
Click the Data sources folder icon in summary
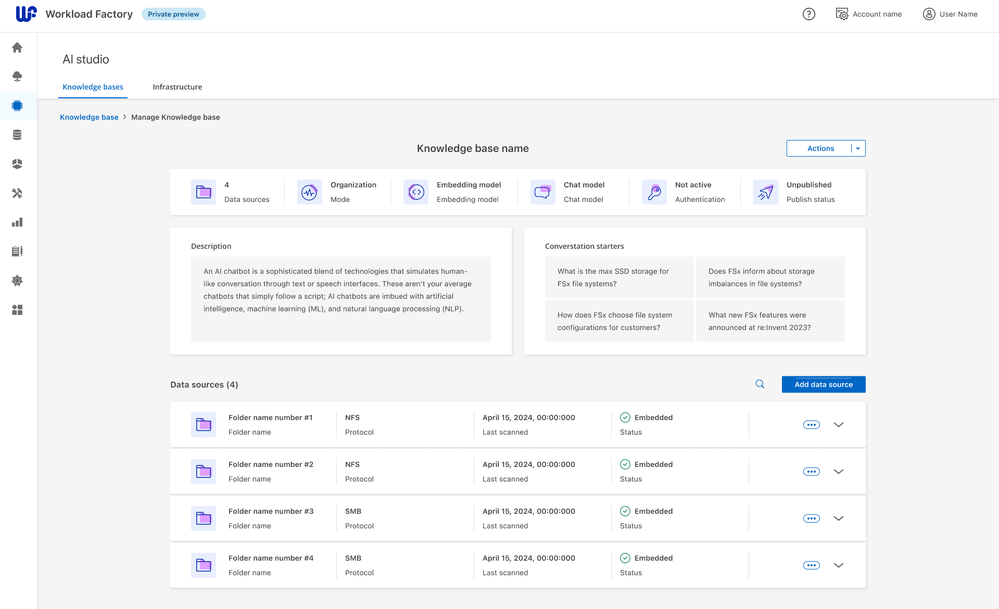click(x=203, y=192)
